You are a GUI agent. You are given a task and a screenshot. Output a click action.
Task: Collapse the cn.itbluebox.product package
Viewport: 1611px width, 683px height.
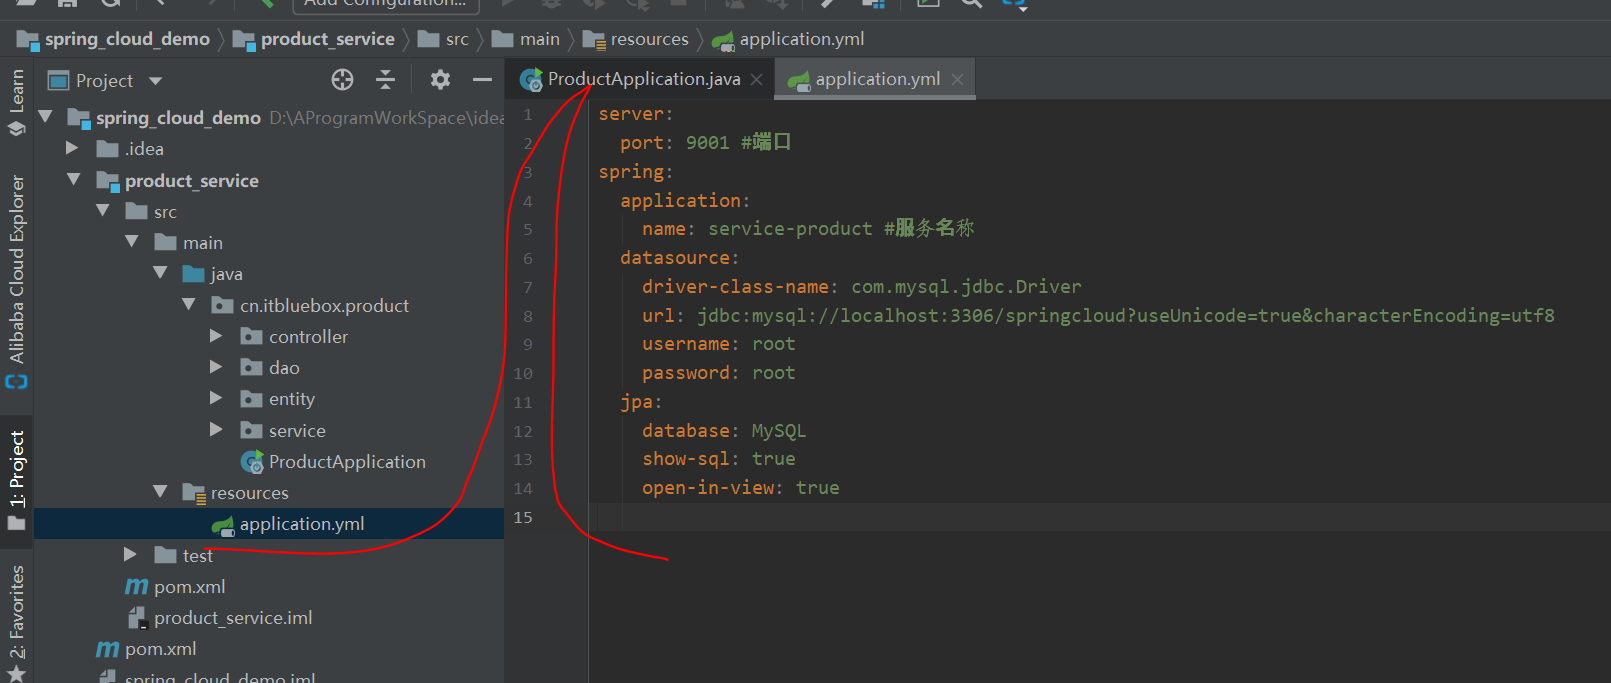click(189, 305)
